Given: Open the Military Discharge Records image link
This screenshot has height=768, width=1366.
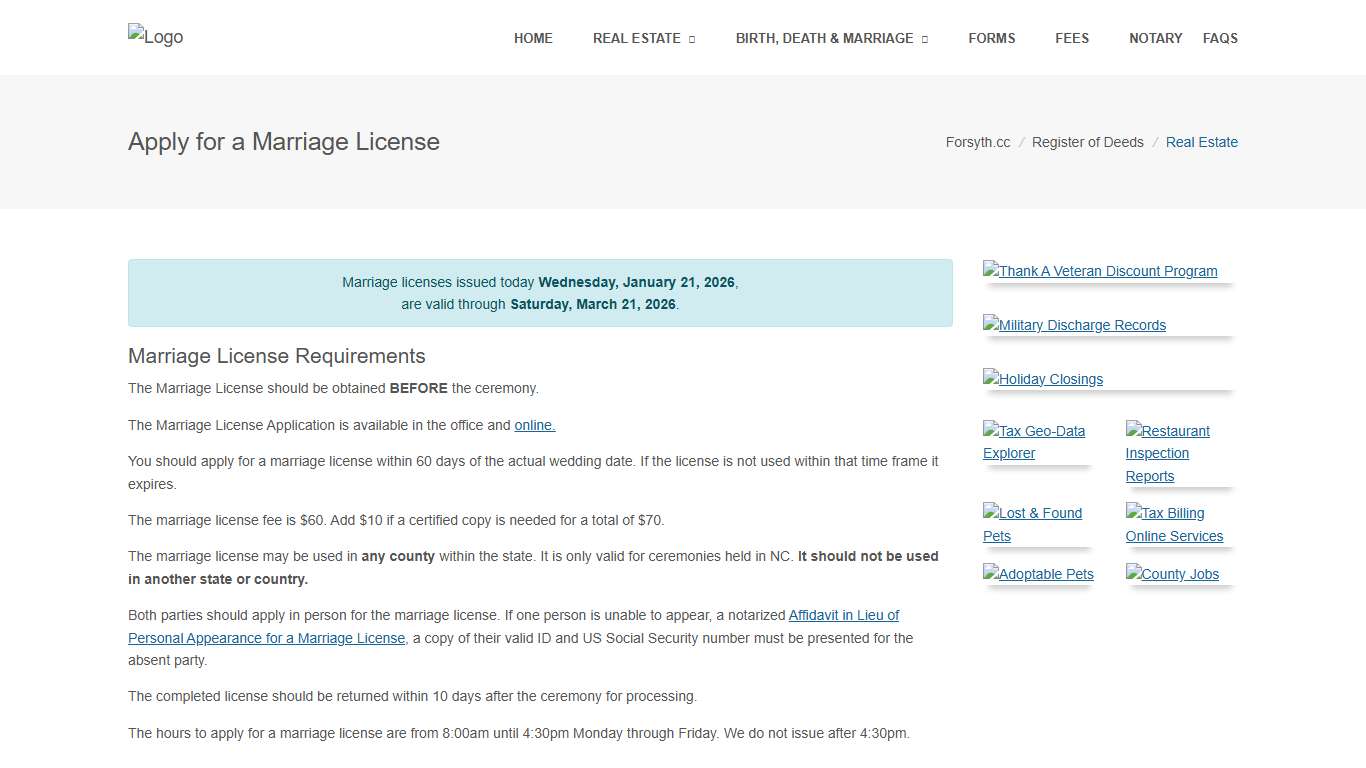Looking at the screenshot, I should [x=1074, y=325].
